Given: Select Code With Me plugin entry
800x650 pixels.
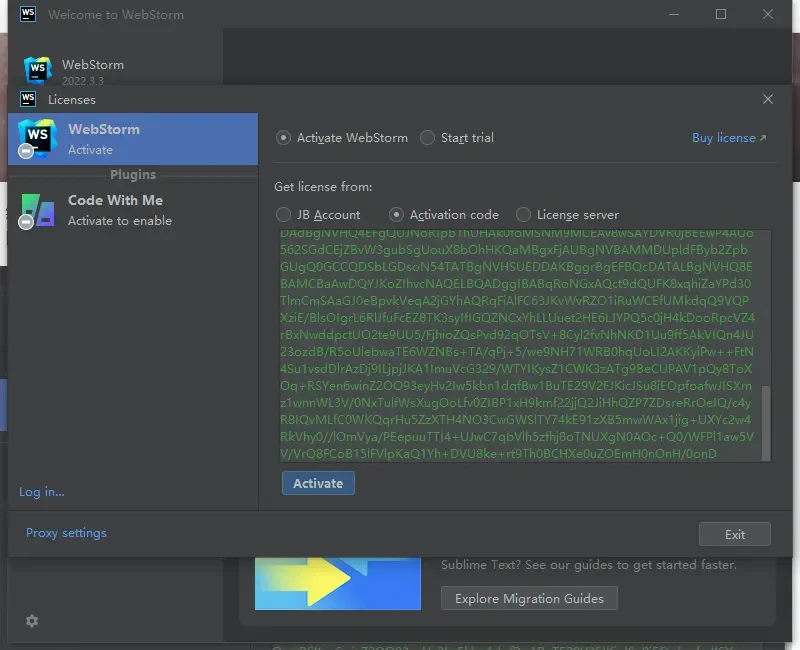Looking at the screenshot, I should (x=133, y=210).
